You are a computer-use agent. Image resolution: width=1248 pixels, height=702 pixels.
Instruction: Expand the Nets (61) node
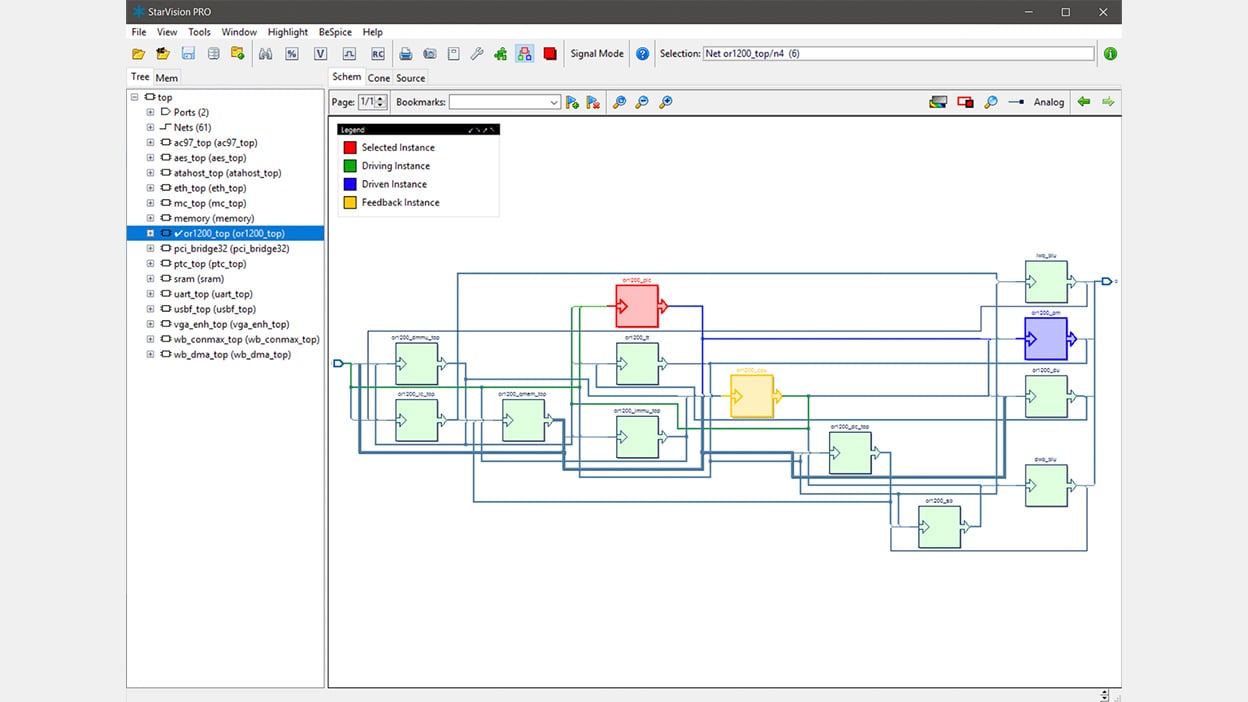coord(151,127)
